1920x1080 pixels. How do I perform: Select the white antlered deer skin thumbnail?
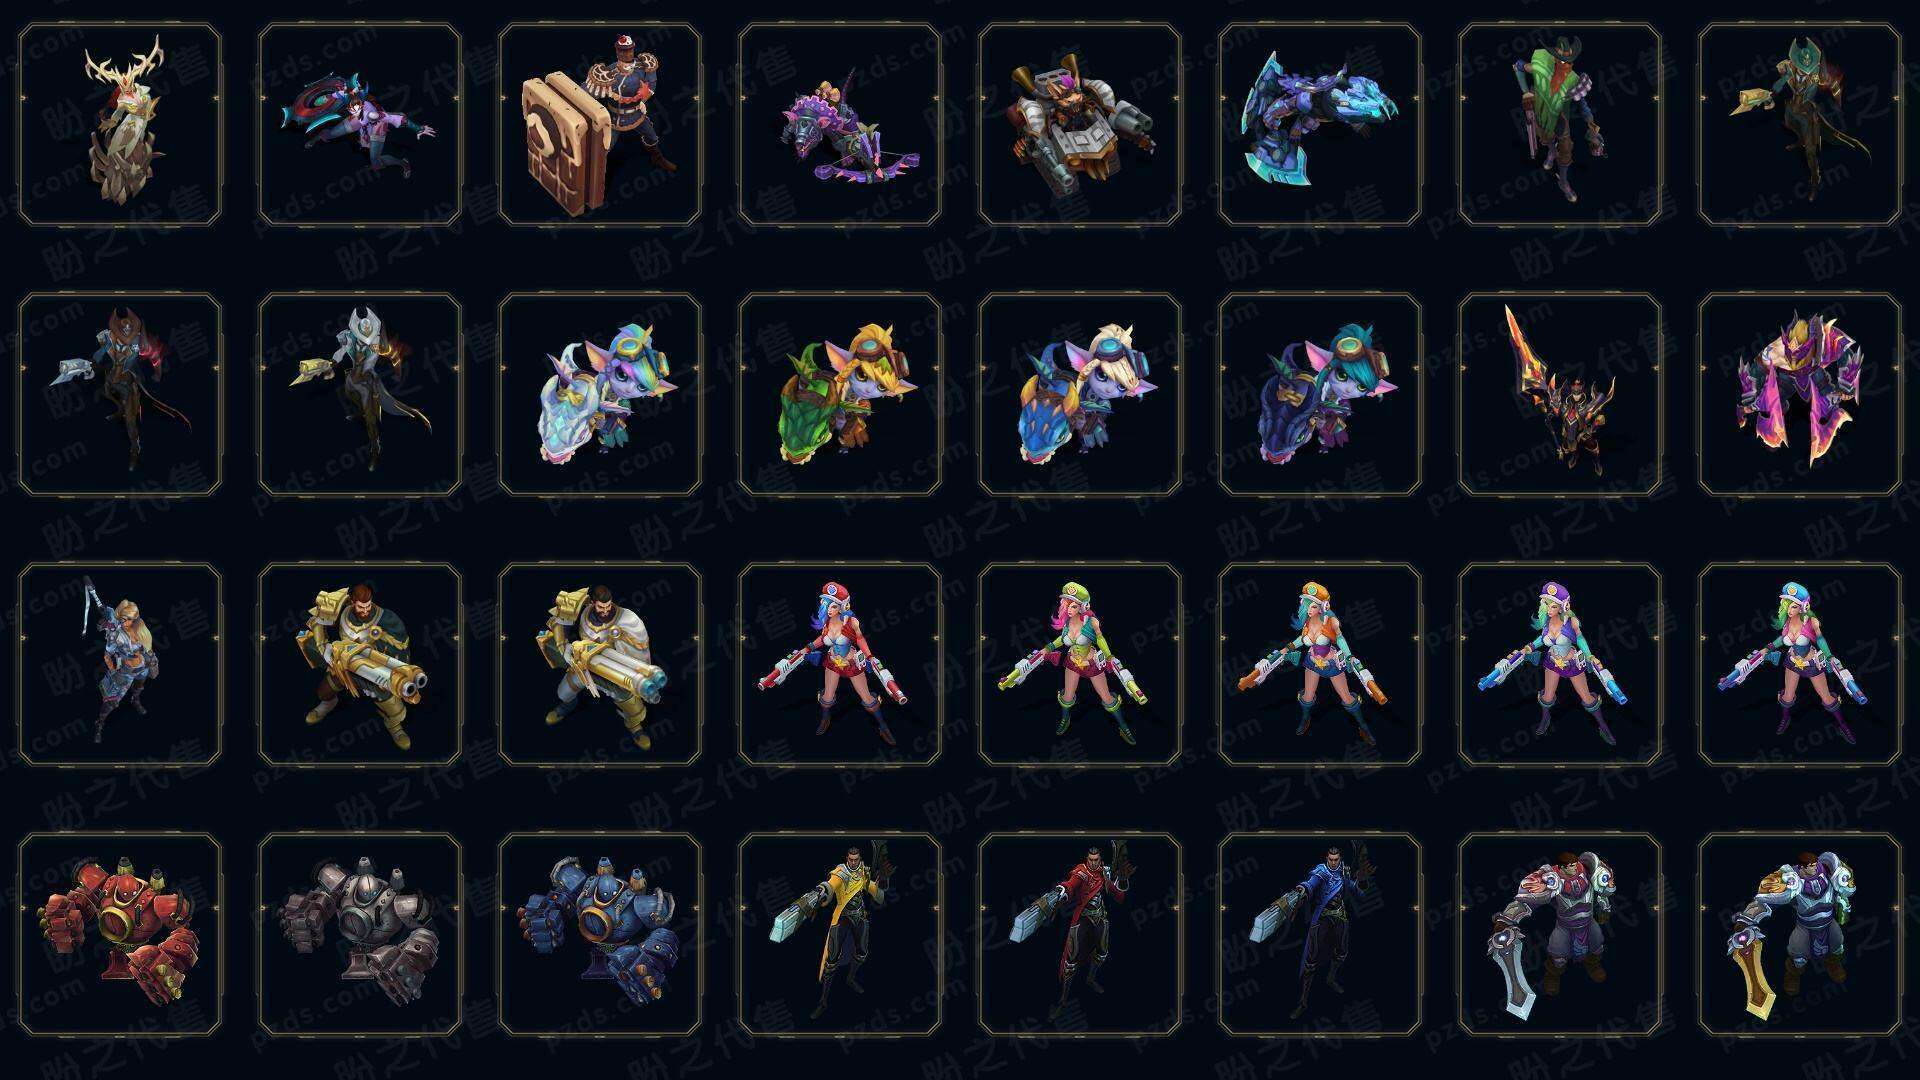tap(120, 125)
